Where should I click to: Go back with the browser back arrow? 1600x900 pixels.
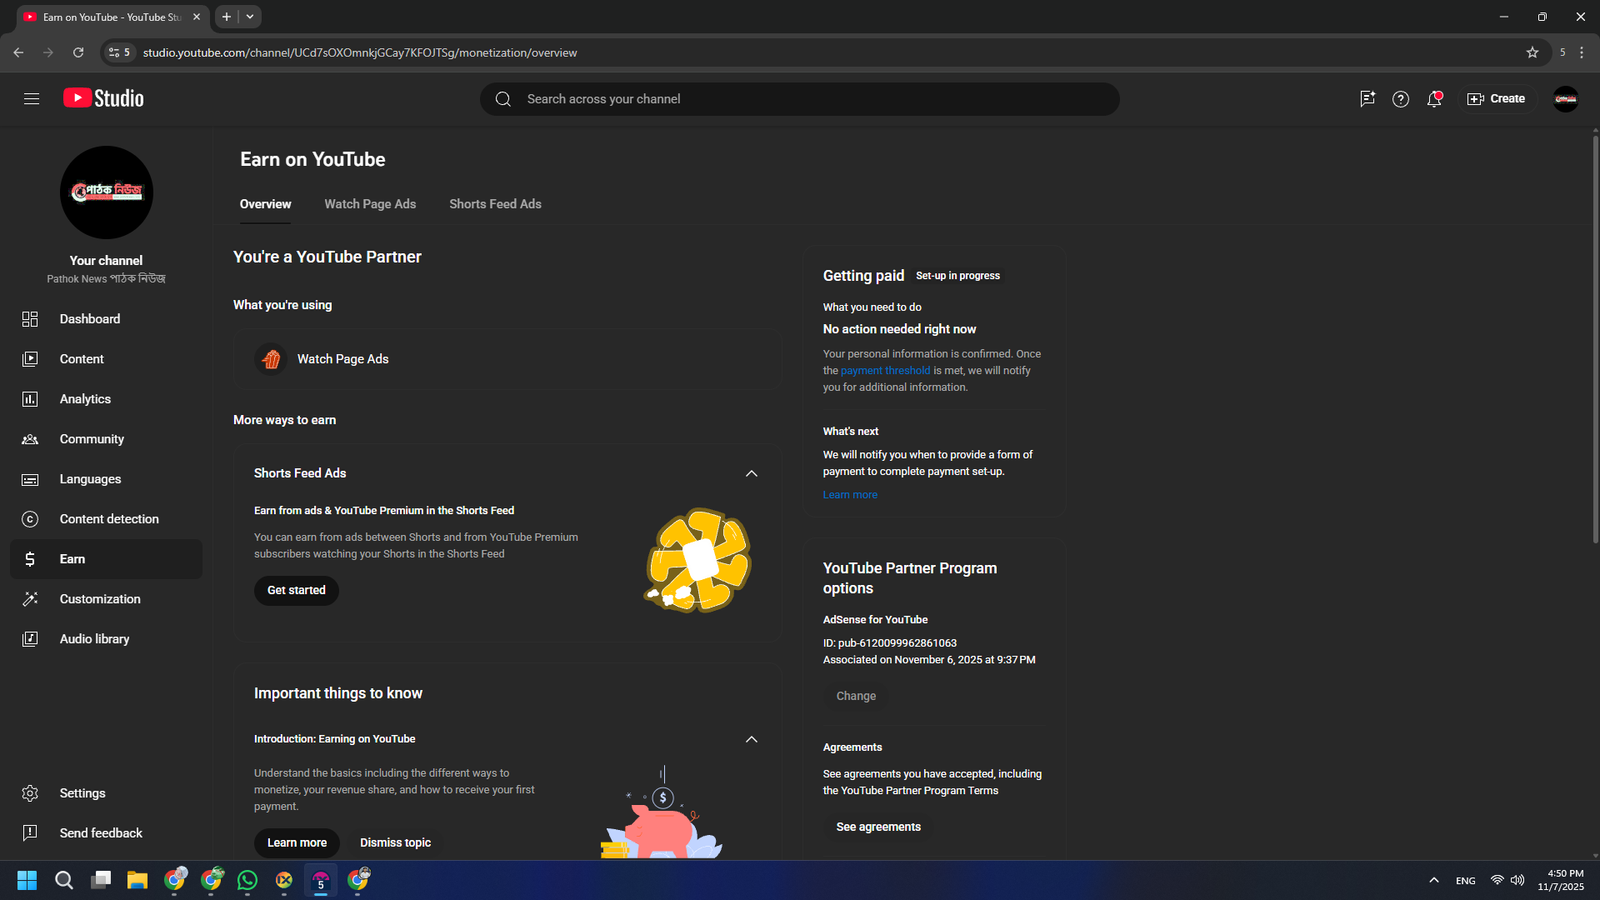click(18, 52)
